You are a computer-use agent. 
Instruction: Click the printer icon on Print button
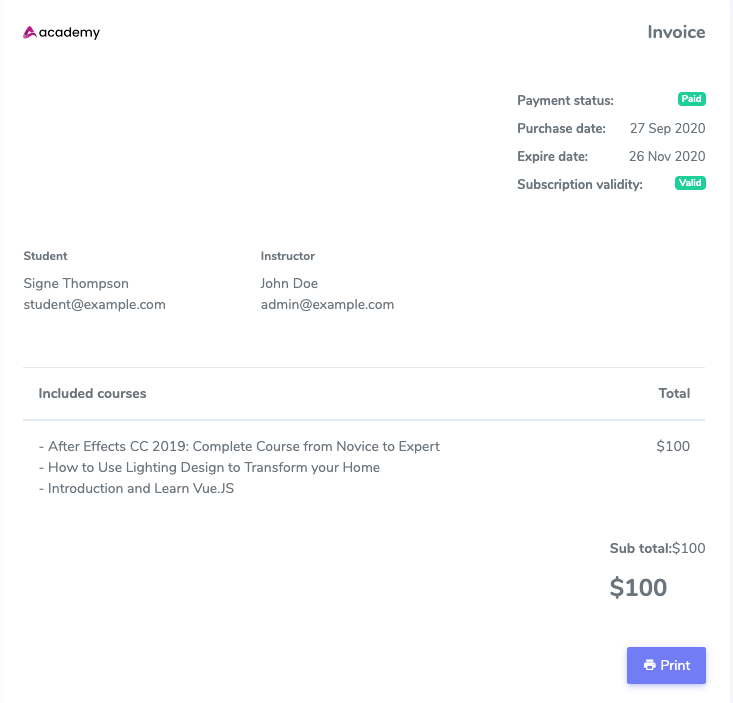(x=649, y=666)
